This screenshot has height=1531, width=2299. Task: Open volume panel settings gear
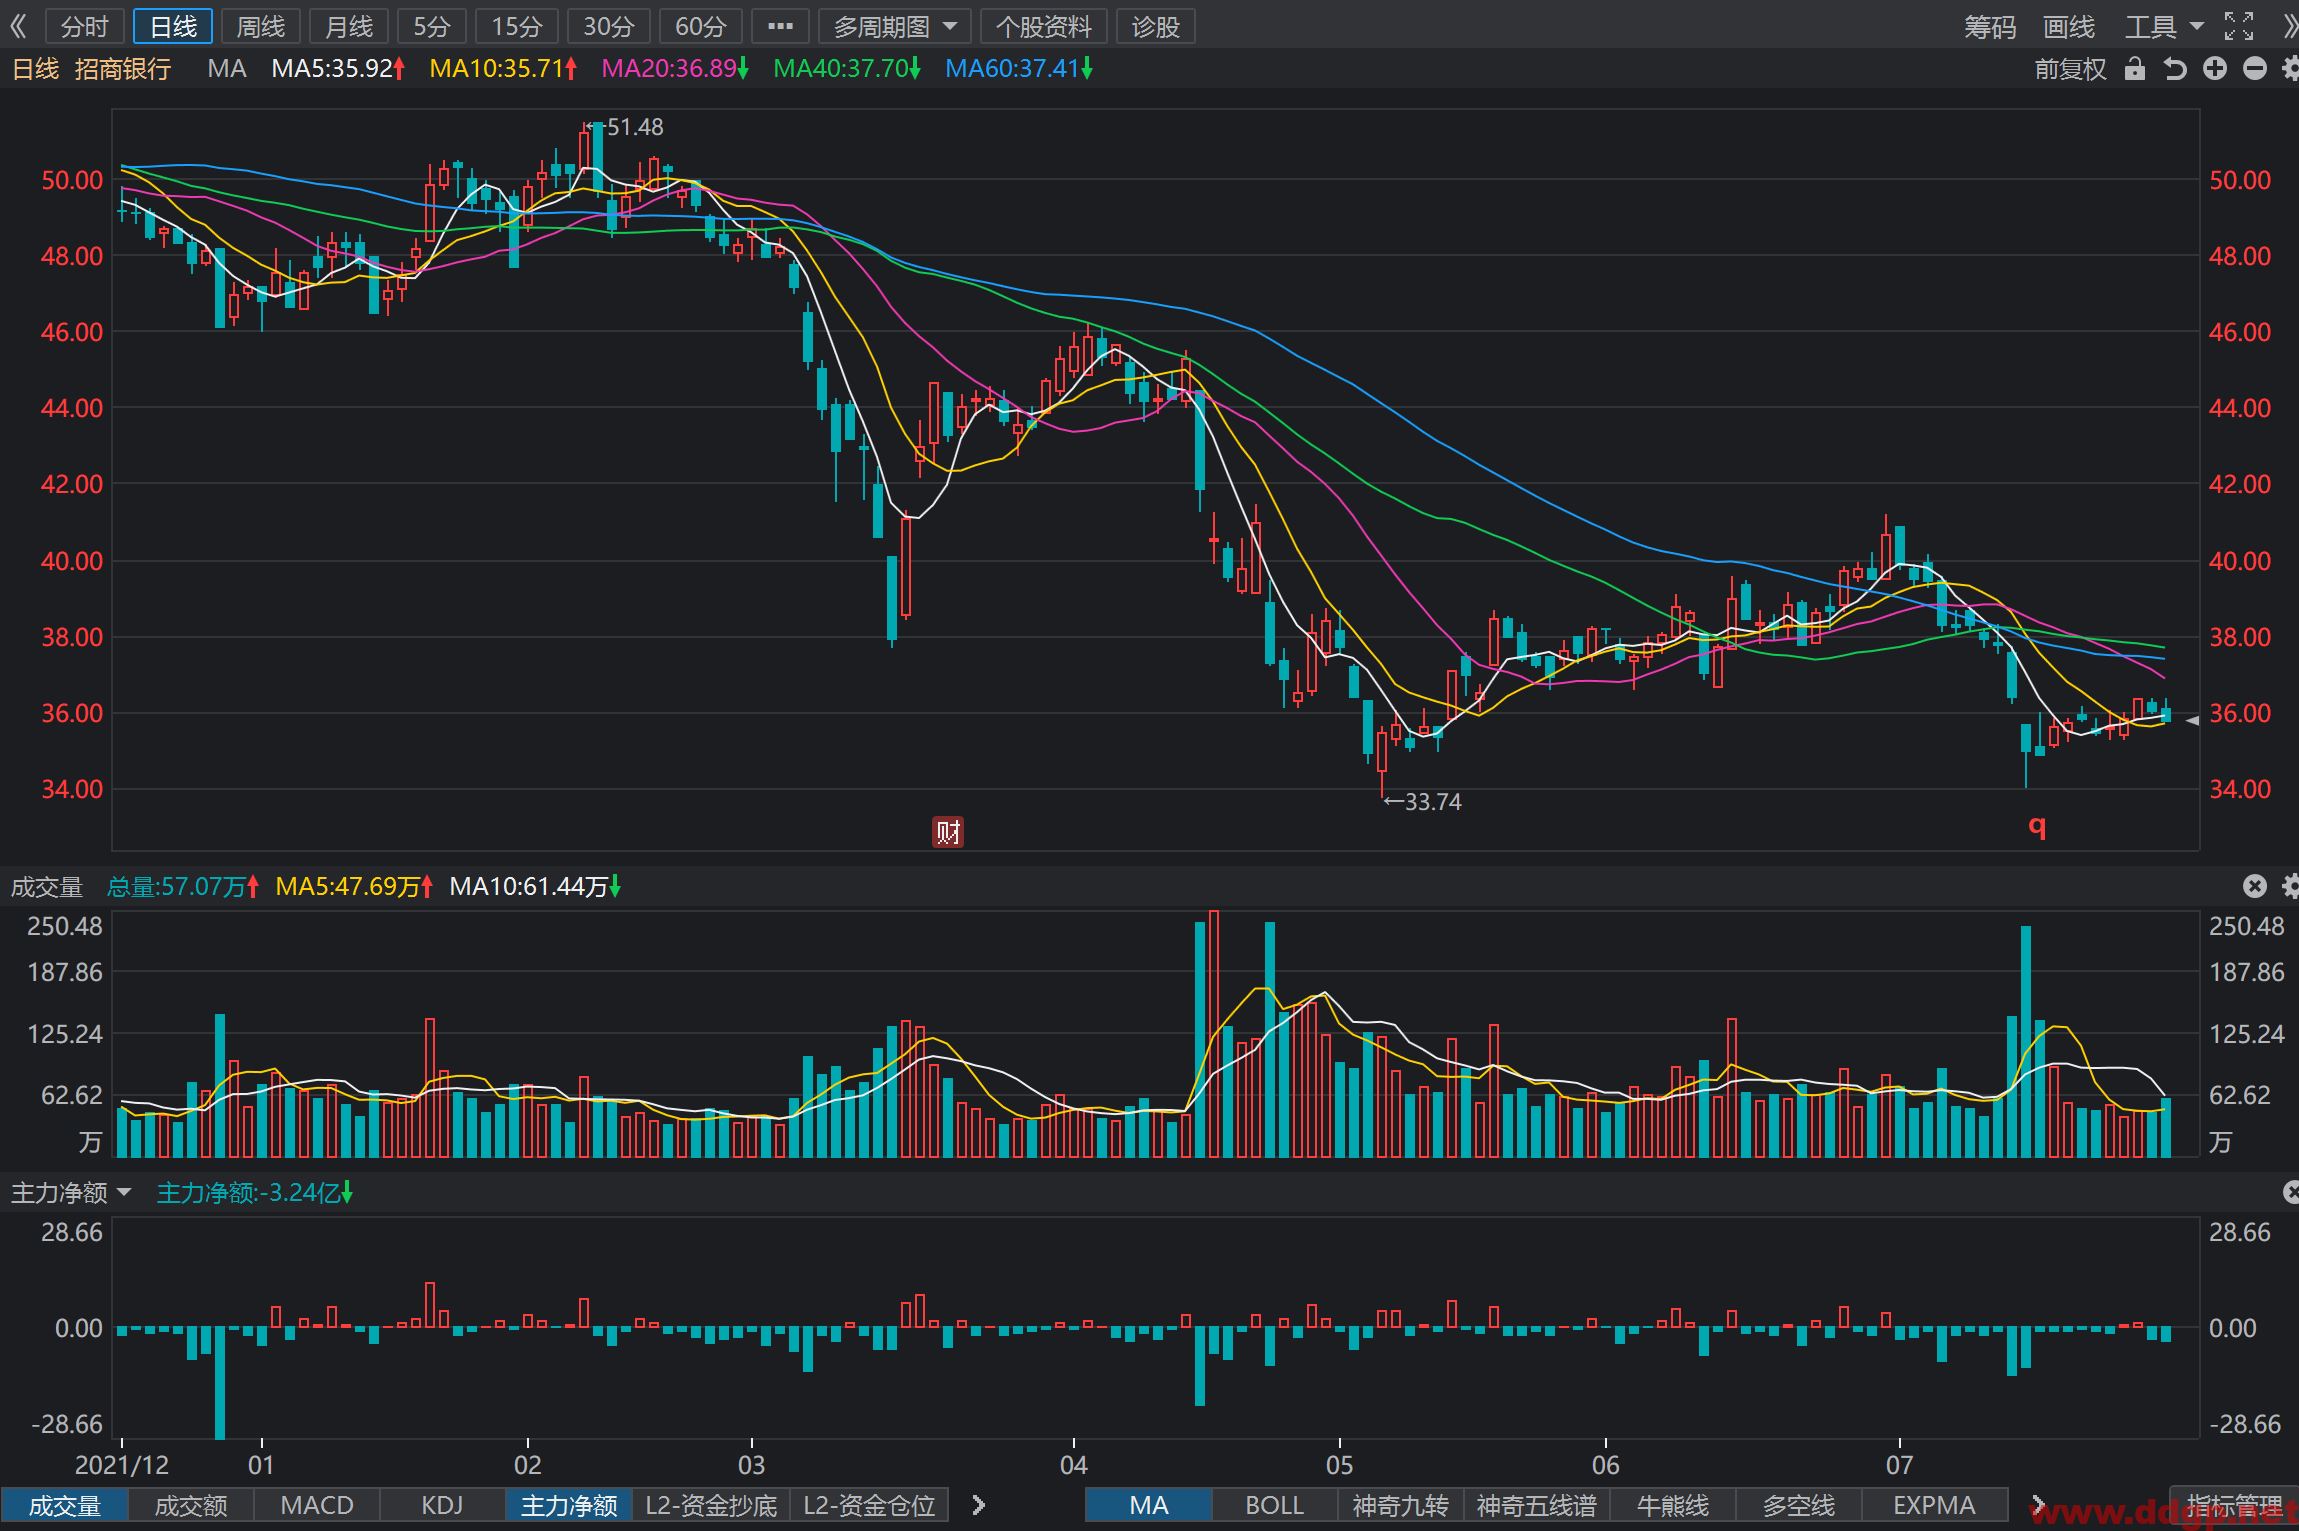(2290, 886)
